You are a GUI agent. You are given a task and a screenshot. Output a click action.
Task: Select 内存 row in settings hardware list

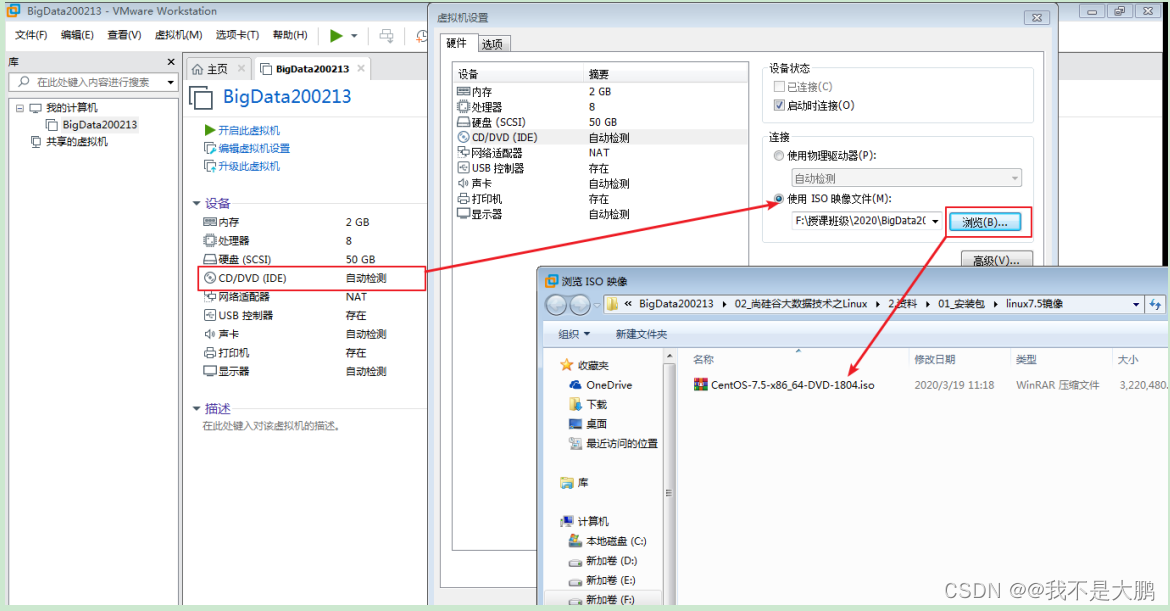(x=600, y=92)
